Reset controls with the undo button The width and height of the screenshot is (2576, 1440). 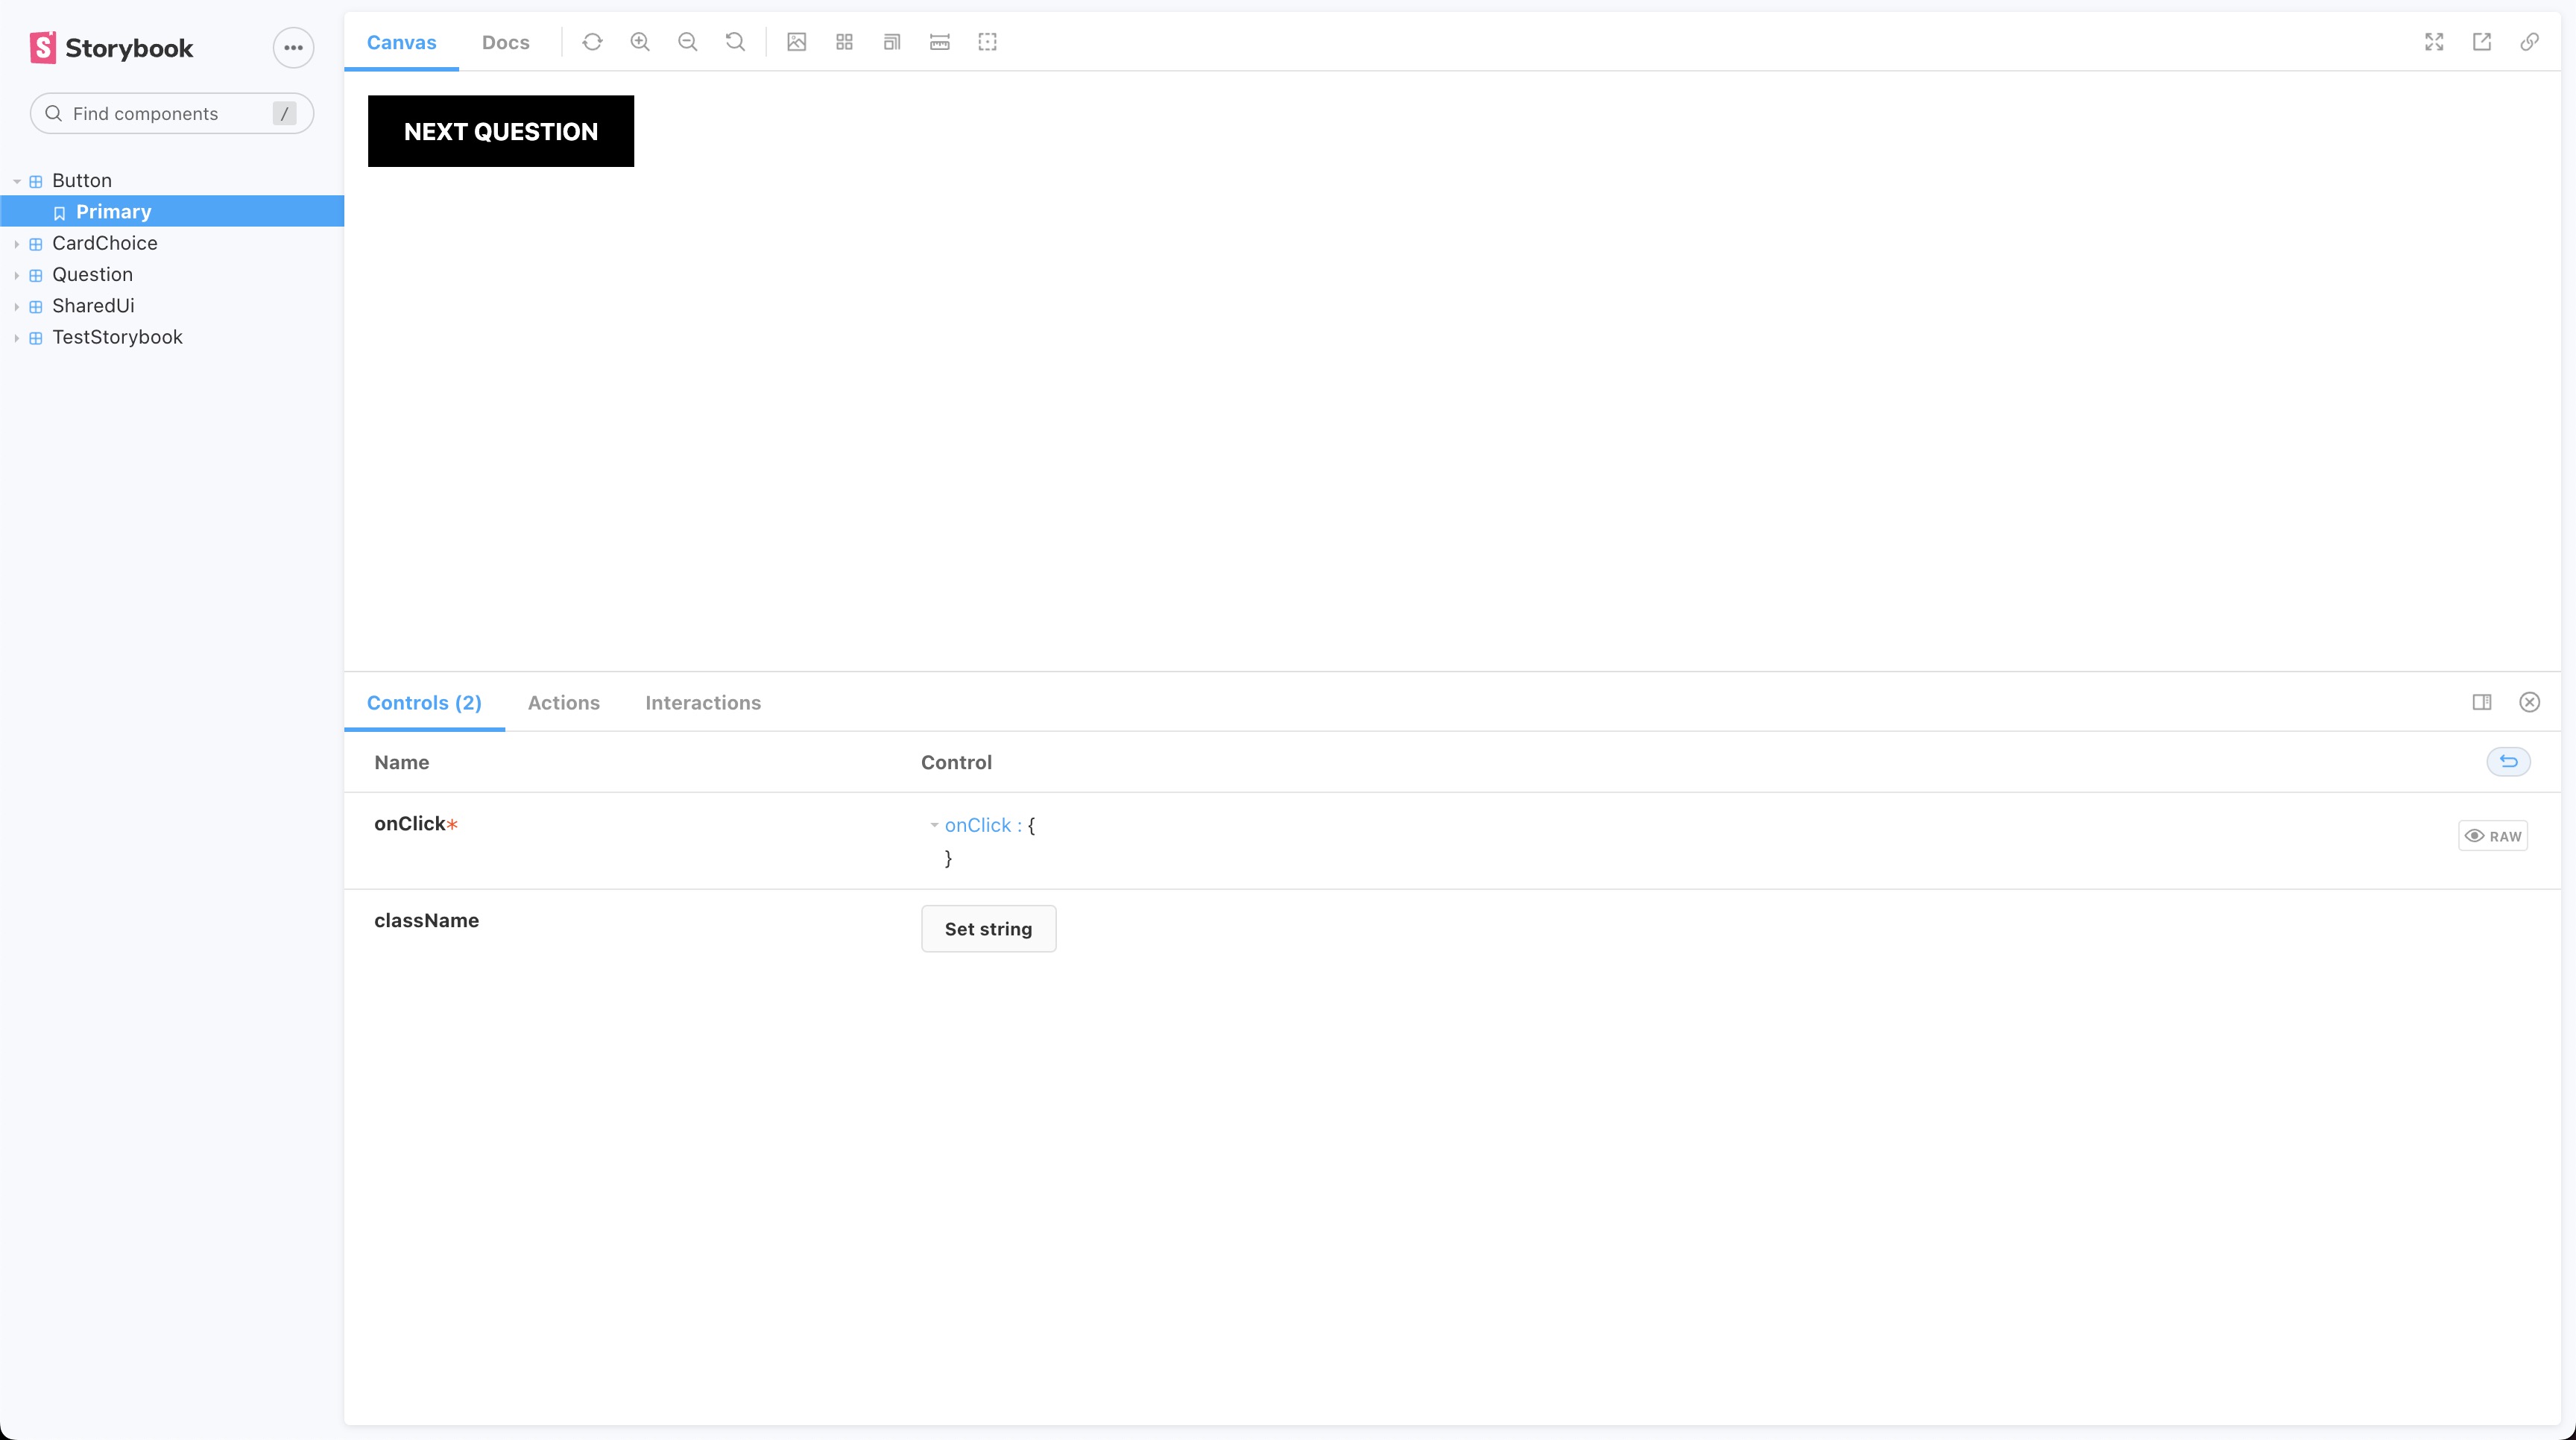(x=2508, y=762)
